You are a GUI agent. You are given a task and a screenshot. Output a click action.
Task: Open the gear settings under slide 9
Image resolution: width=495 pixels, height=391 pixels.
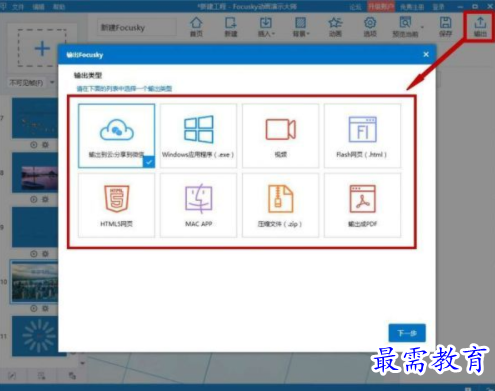45,254
